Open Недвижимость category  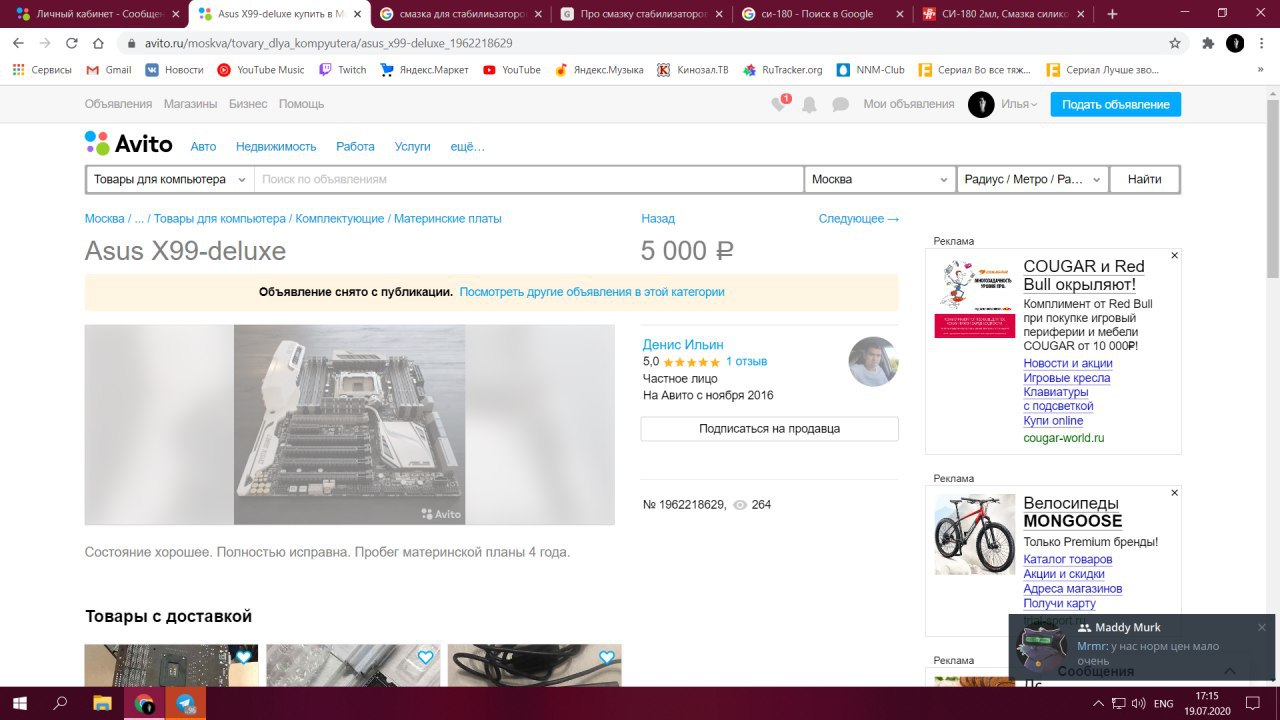[x=276, y=146]
